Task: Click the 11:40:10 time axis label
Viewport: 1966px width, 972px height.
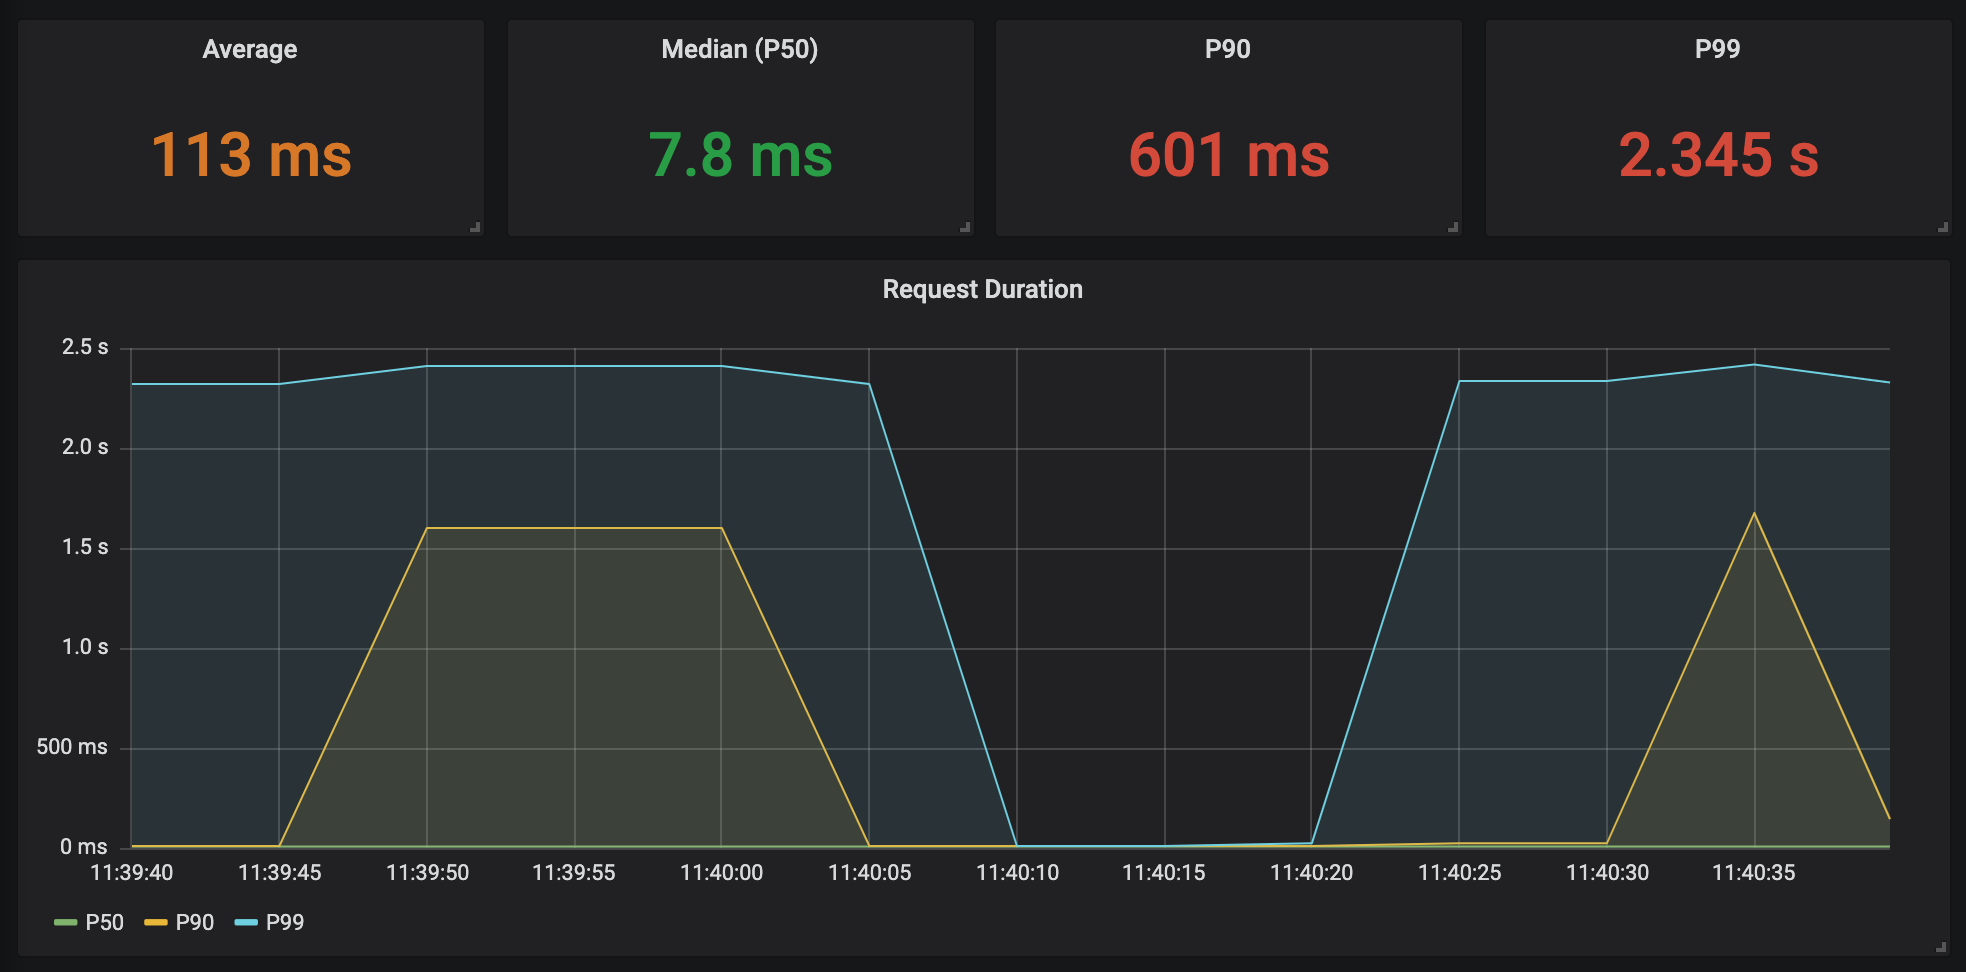Action: tap(1018, 873)
